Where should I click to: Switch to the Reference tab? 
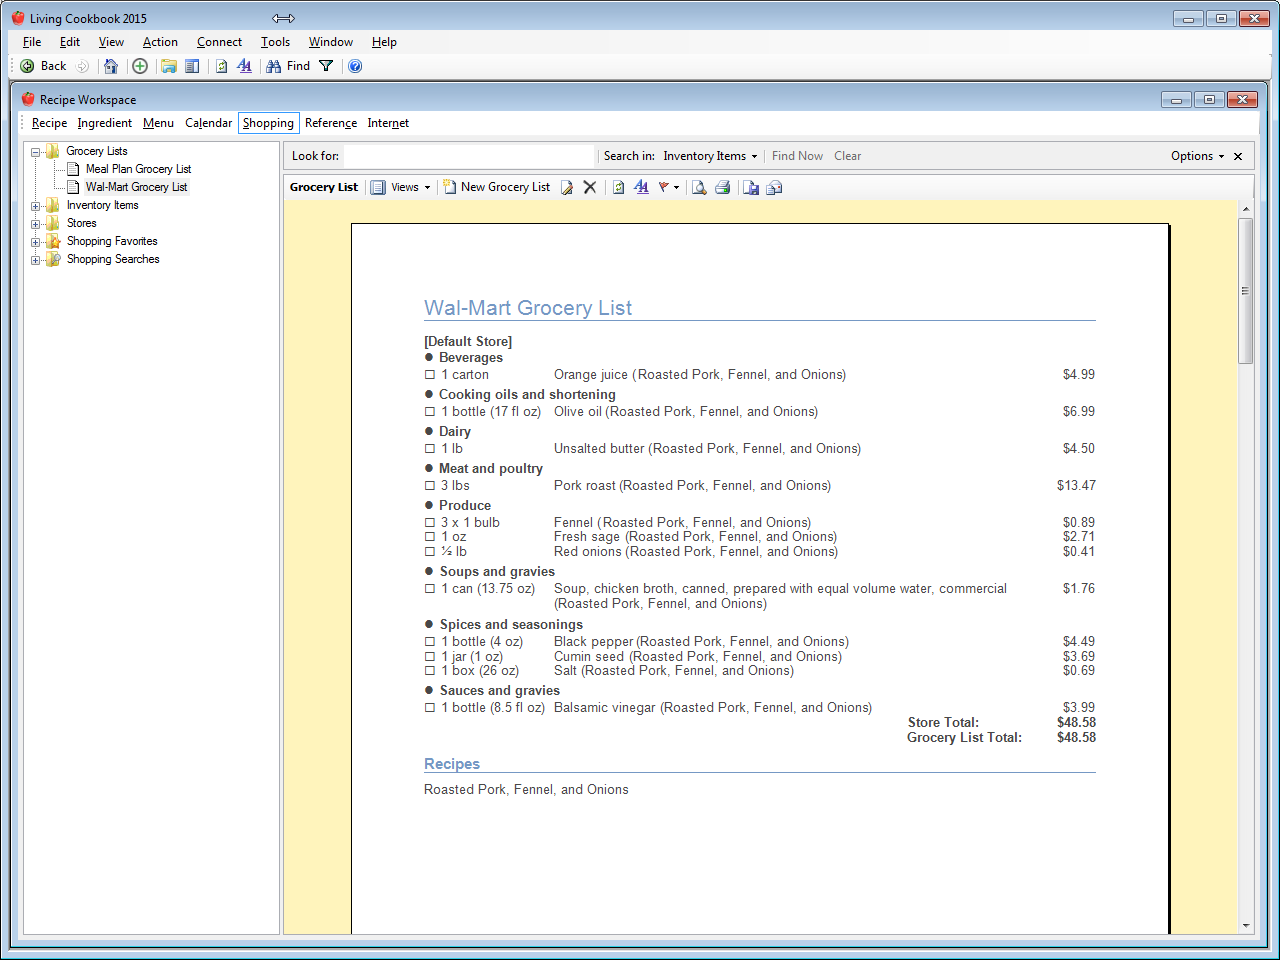click(331, 123)
